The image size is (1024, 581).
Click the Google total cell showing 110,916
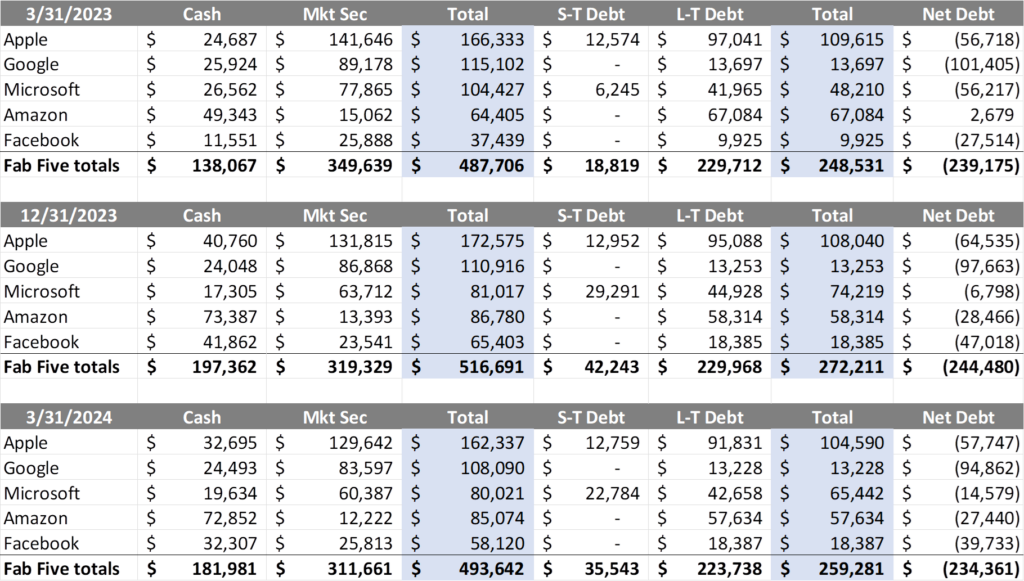coord(468,266)
